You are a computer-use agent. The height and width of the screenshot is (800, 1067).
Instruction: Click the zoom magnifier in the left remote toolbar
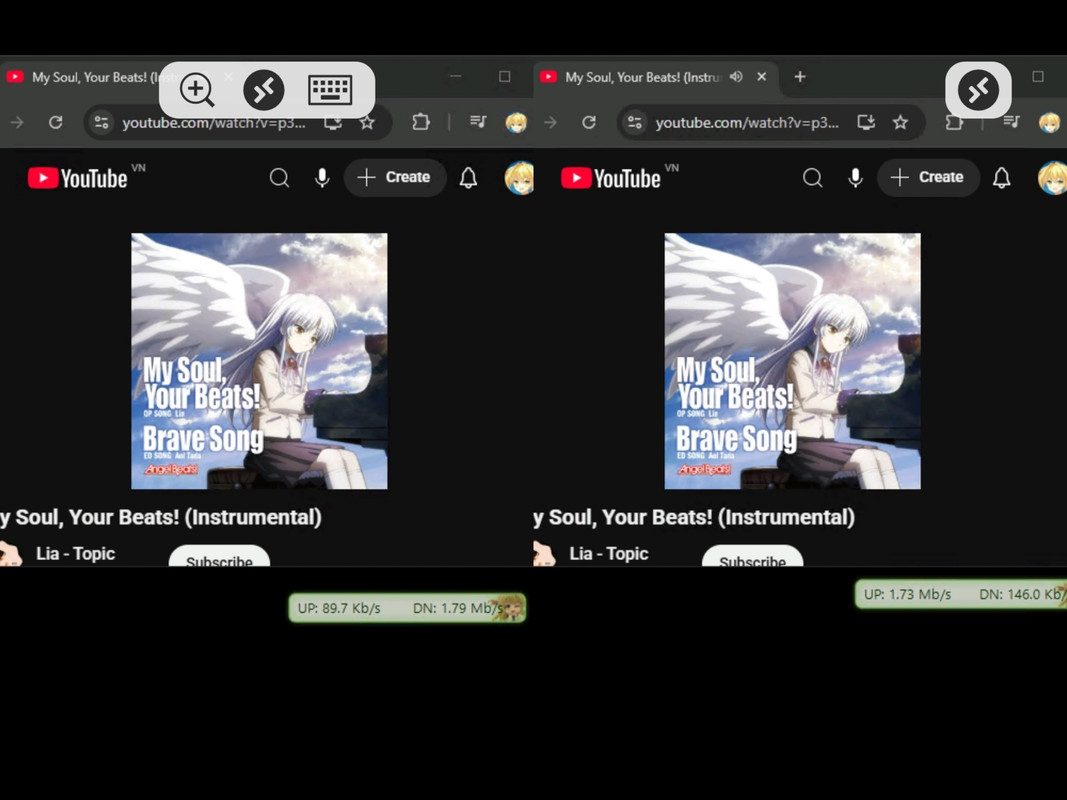(x=197, y=90)
